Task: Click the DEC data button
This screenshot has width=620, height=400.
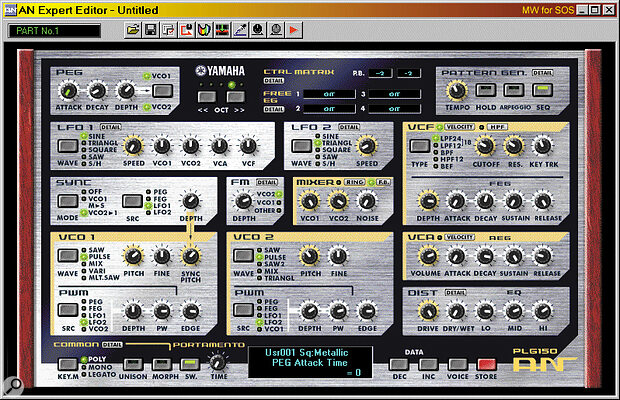Action: pyautogui.click(x=399, y=364)
